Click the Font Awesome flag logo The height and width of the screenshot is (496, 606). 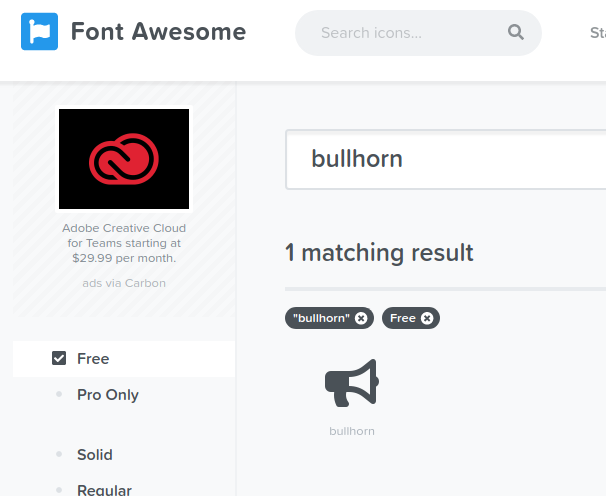(x=39, y=32)
